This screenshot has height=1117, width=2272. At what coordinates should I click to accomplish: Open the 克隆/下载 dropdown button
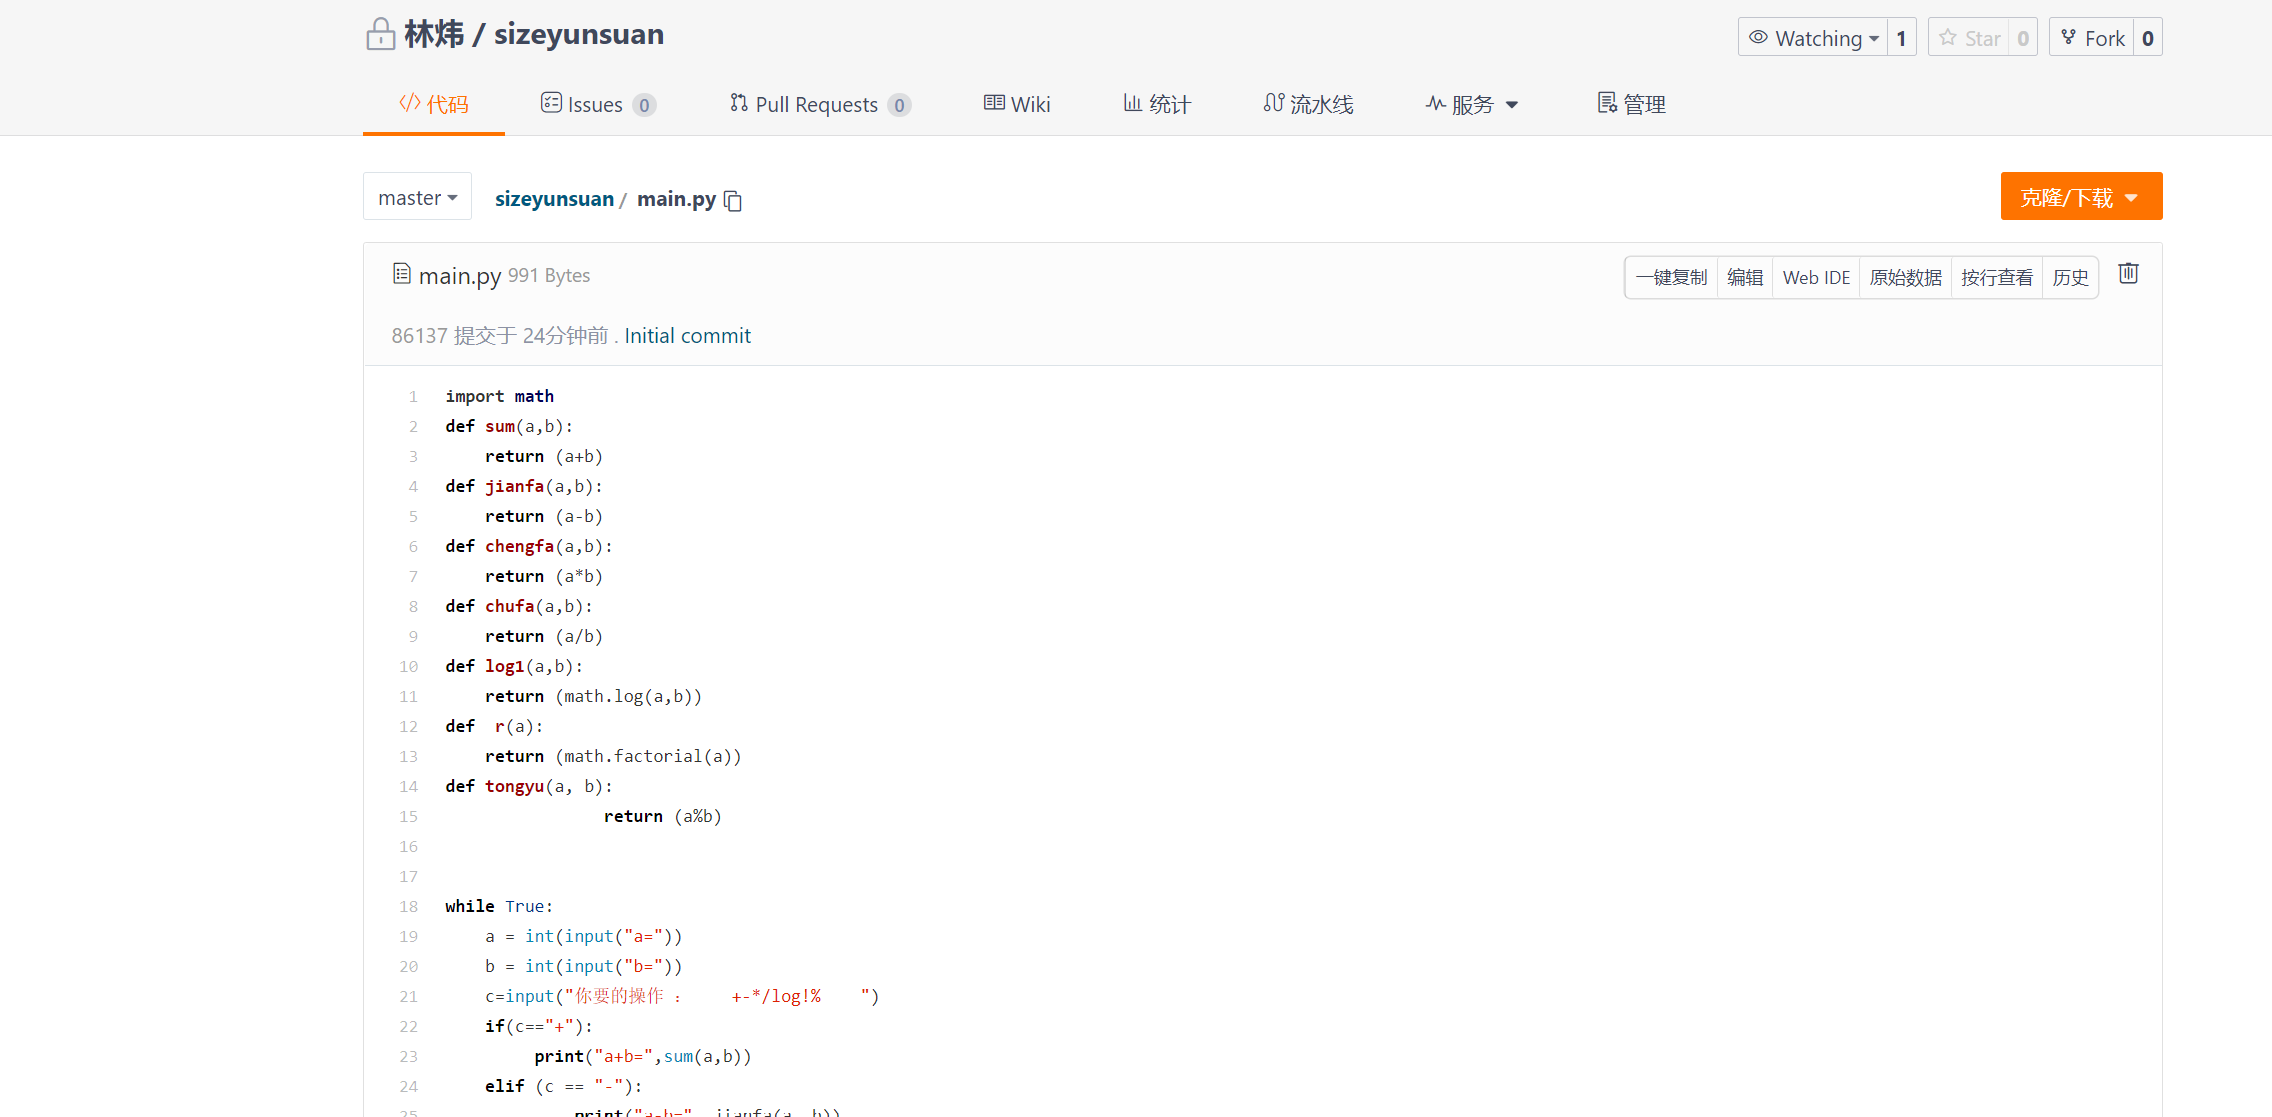[x=2080, y=197]
